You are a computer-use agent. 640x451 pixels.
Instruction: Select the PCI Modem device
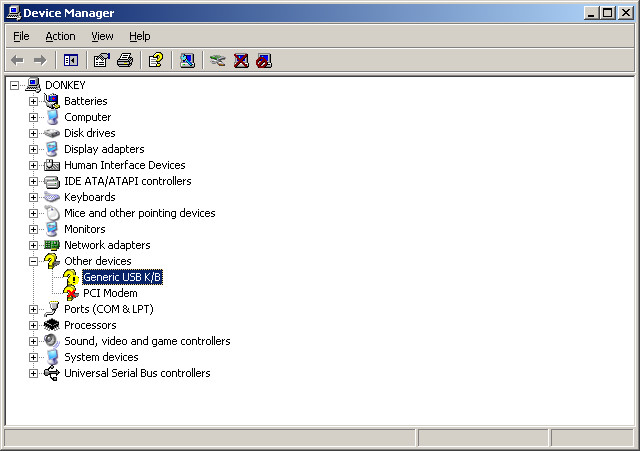coord(110,293)
